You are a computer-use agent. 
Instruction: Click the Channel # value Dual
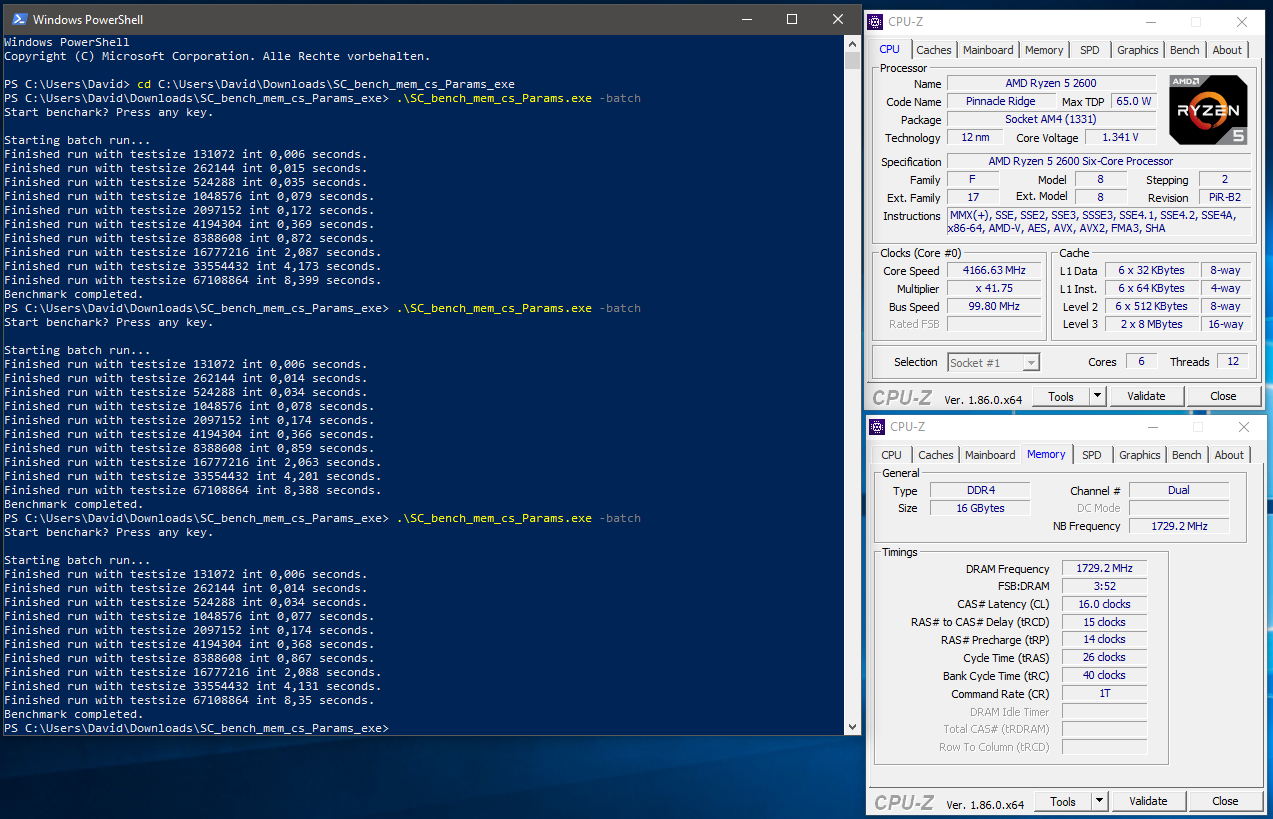click(x=1179, y=491)
